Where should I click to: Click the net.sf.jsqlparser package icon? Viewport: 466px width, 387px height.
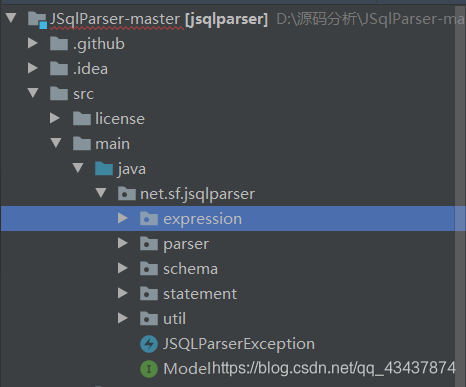[x=127, y=193]
